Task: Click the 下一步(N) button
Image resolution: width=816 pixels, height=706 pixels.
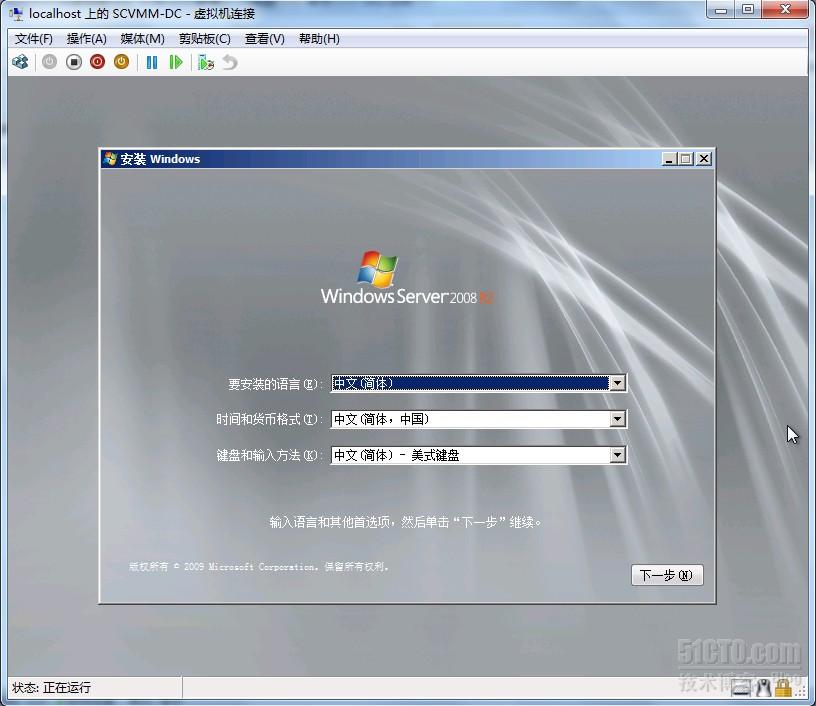Action: [667, 575]
